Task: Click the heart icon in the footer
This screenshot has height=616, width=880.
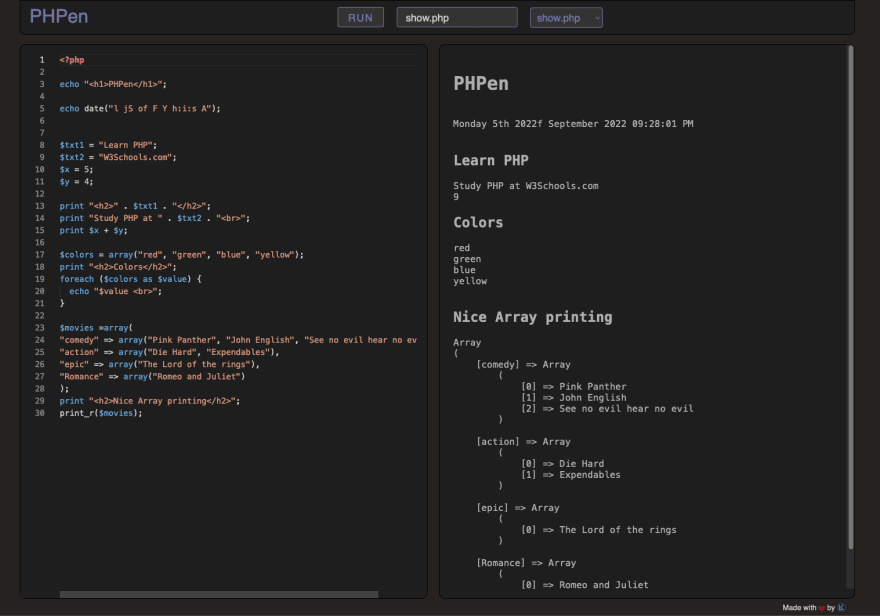Action: (x=822, y=608)
